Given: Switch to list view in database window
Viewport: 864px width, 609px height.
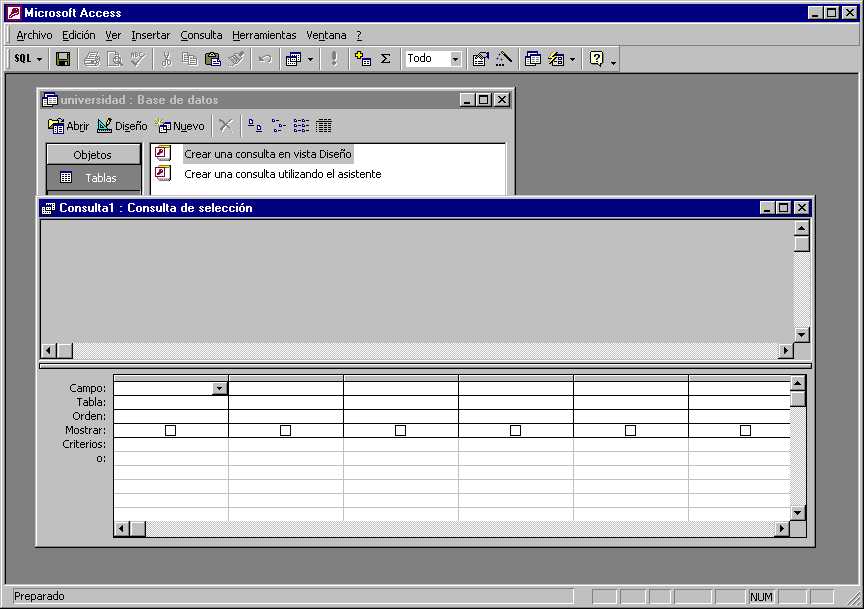Looking at the screenshot, I should click(301, 126).
